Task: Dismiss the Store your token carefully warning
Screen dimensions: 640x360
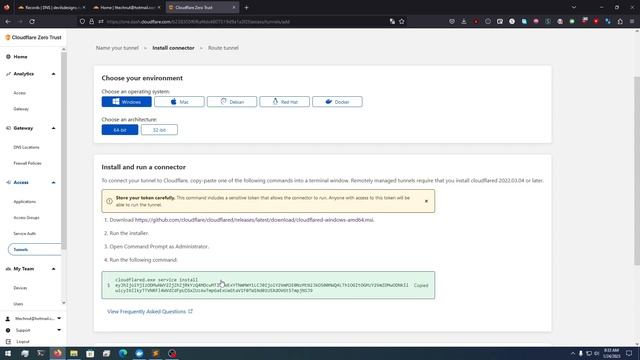Action: (426, 201)
